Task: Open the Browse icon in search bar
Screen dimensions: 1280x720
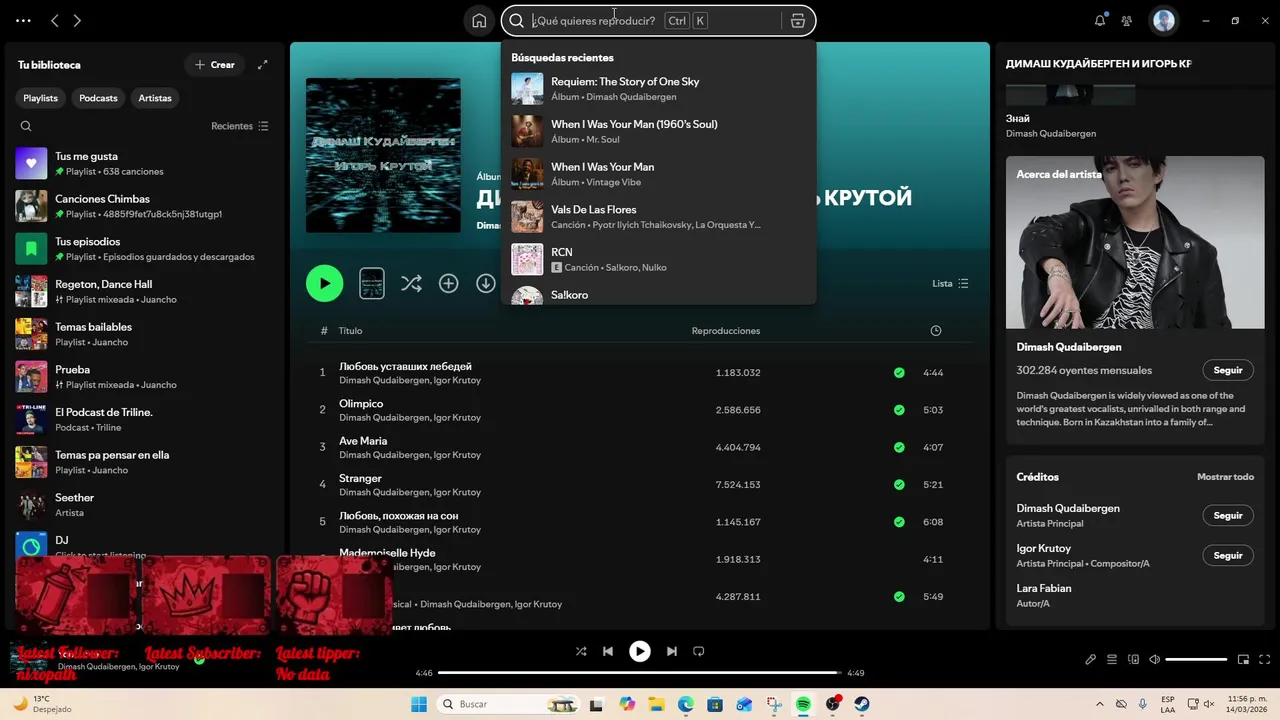Action: click(798, 21)
